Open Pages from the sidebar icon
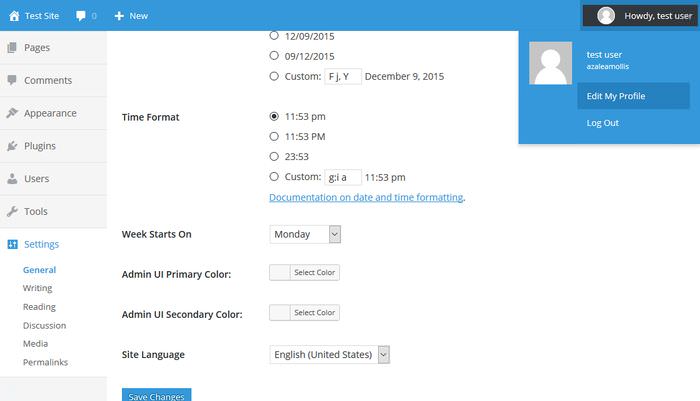This screenshot has height=401, width=700. point(12,47)
